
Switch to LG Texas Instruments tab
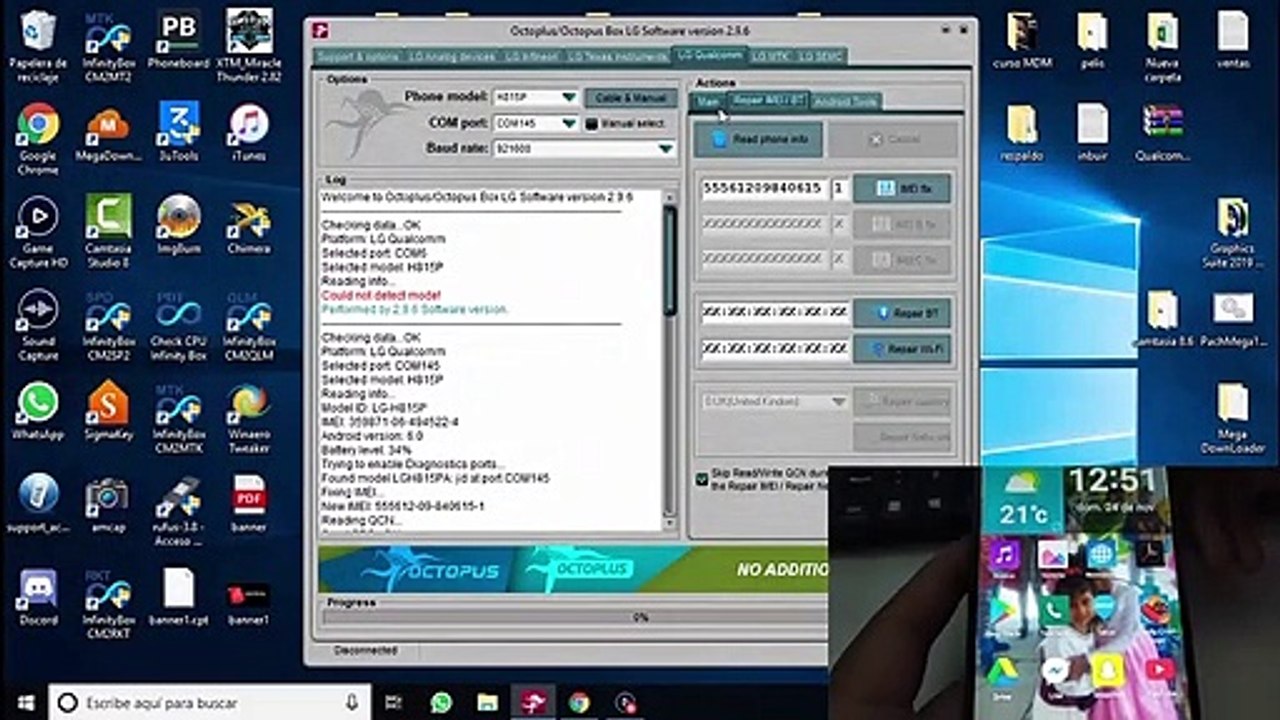point(617,57)
